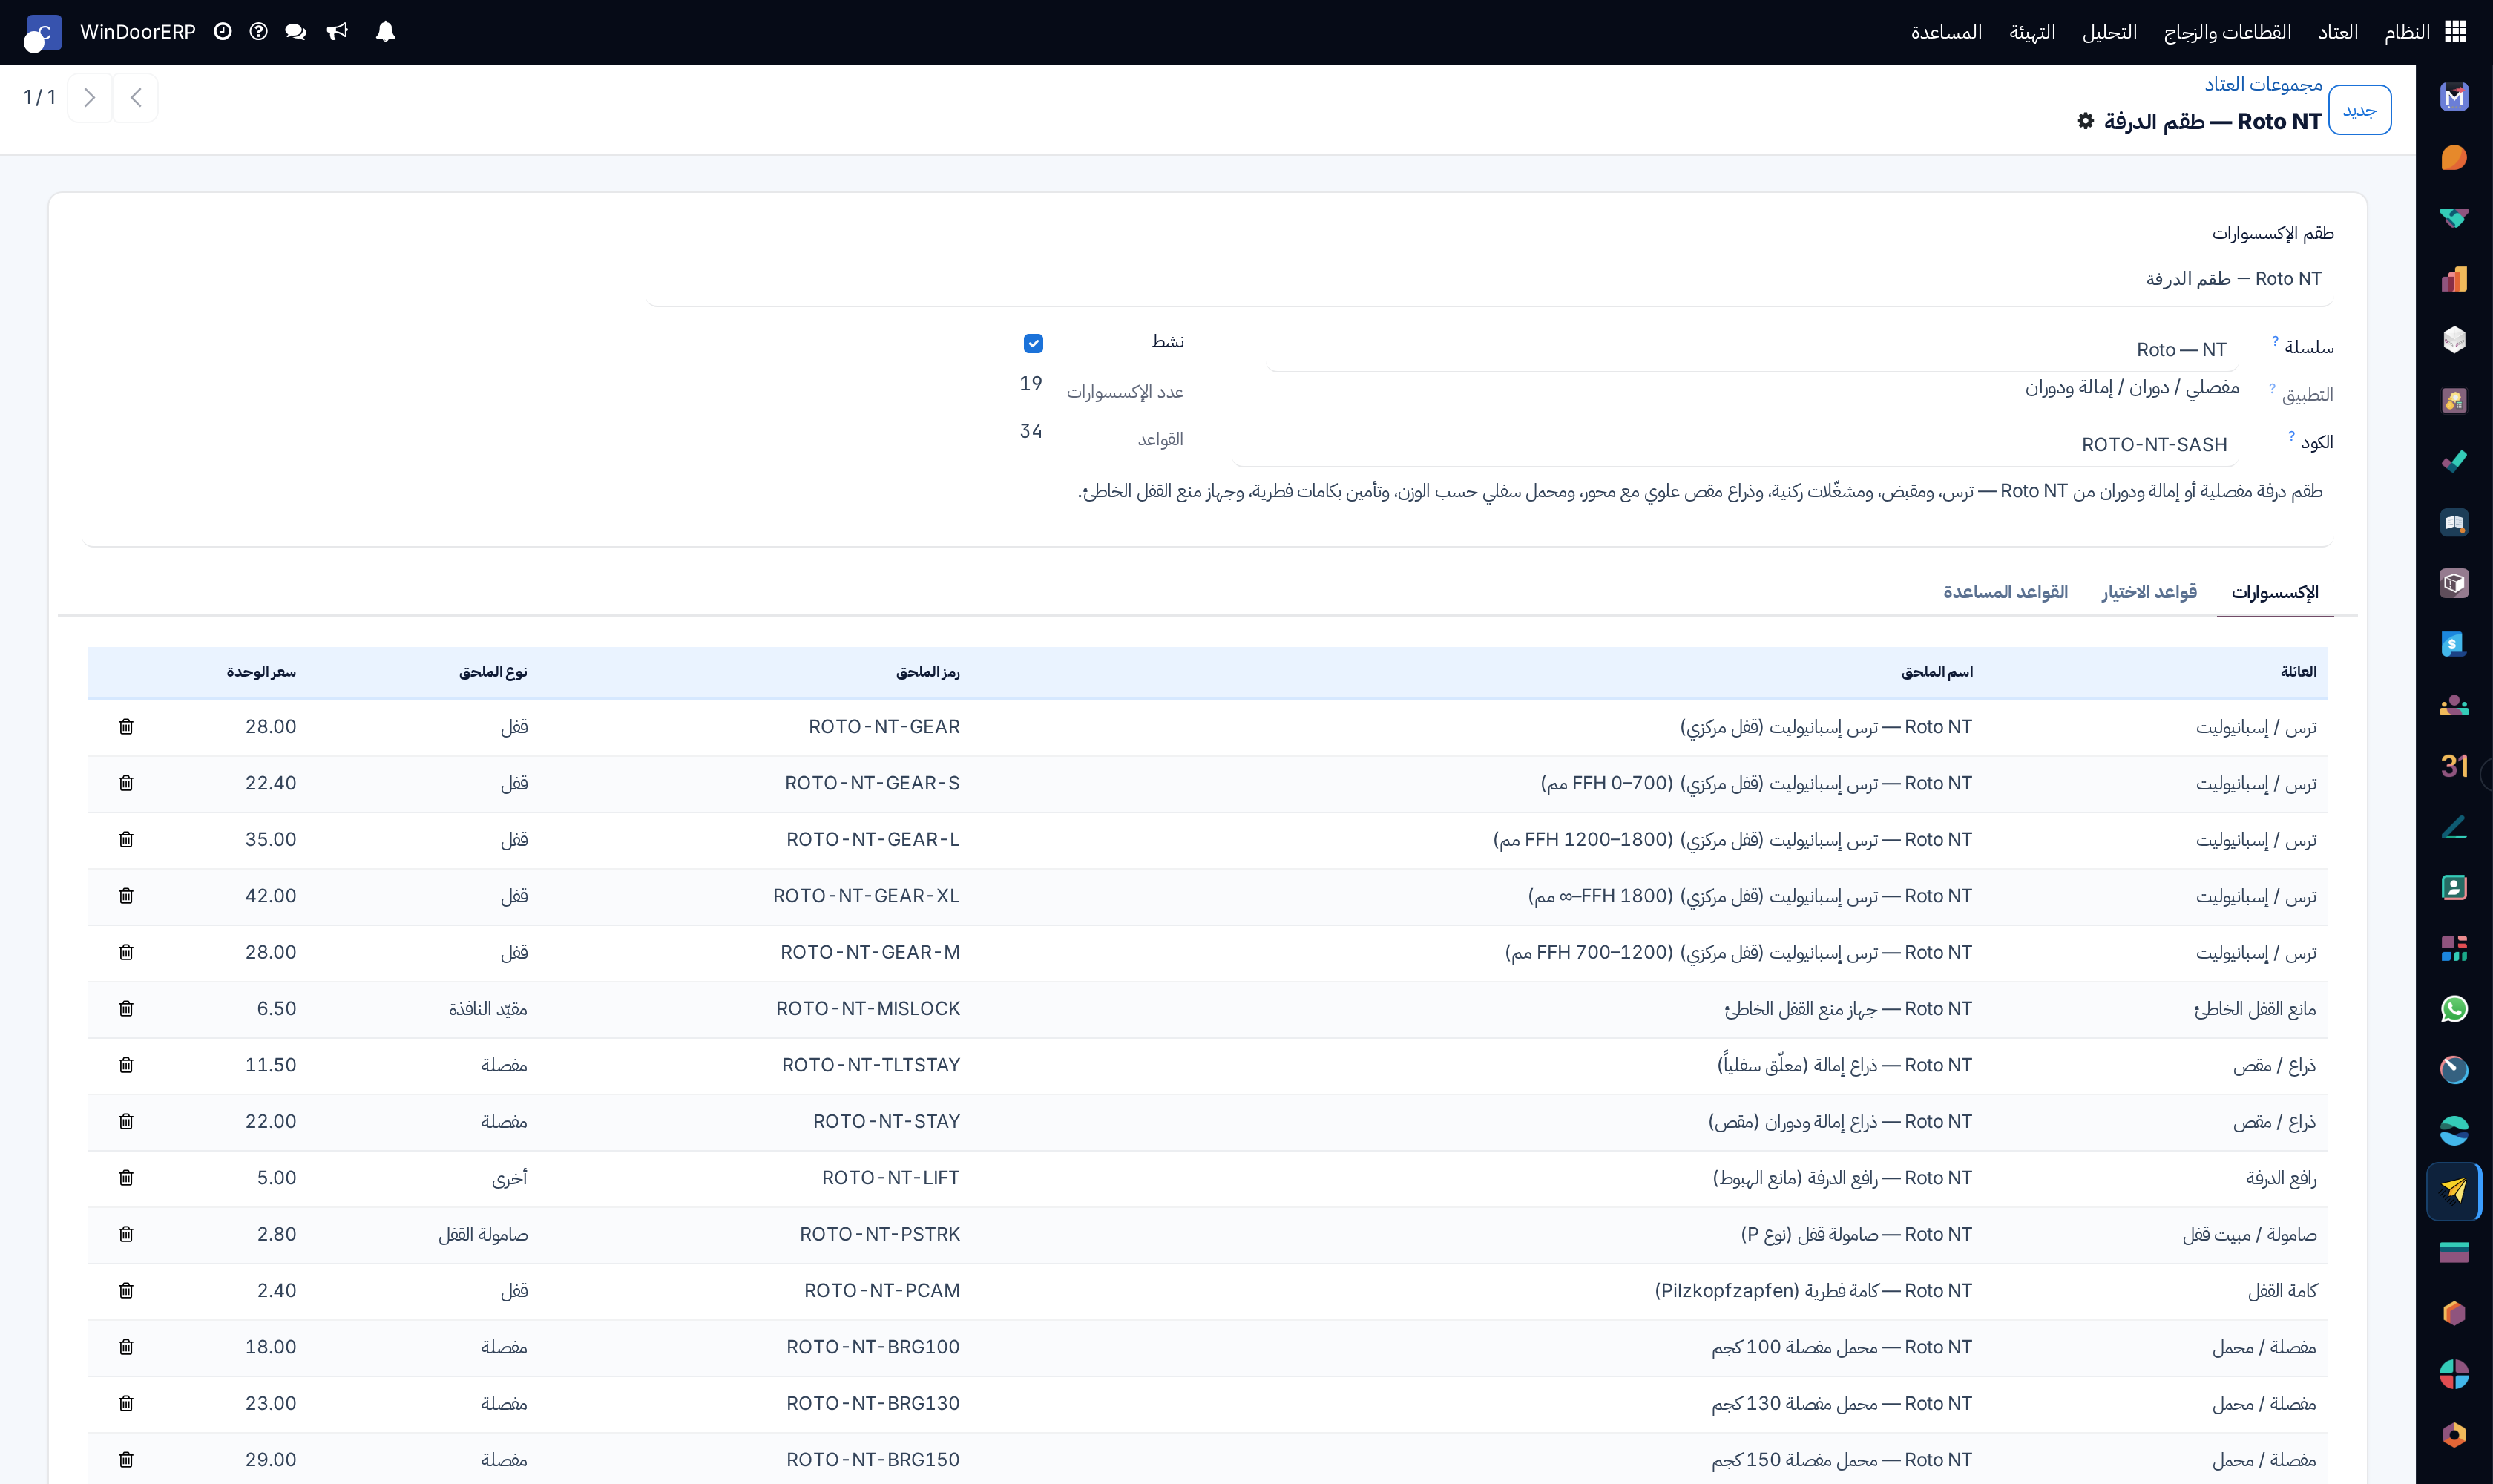Open the open-book sidebar app
Viewport: 2493px width, 1484px height.
click(2454, 522)
